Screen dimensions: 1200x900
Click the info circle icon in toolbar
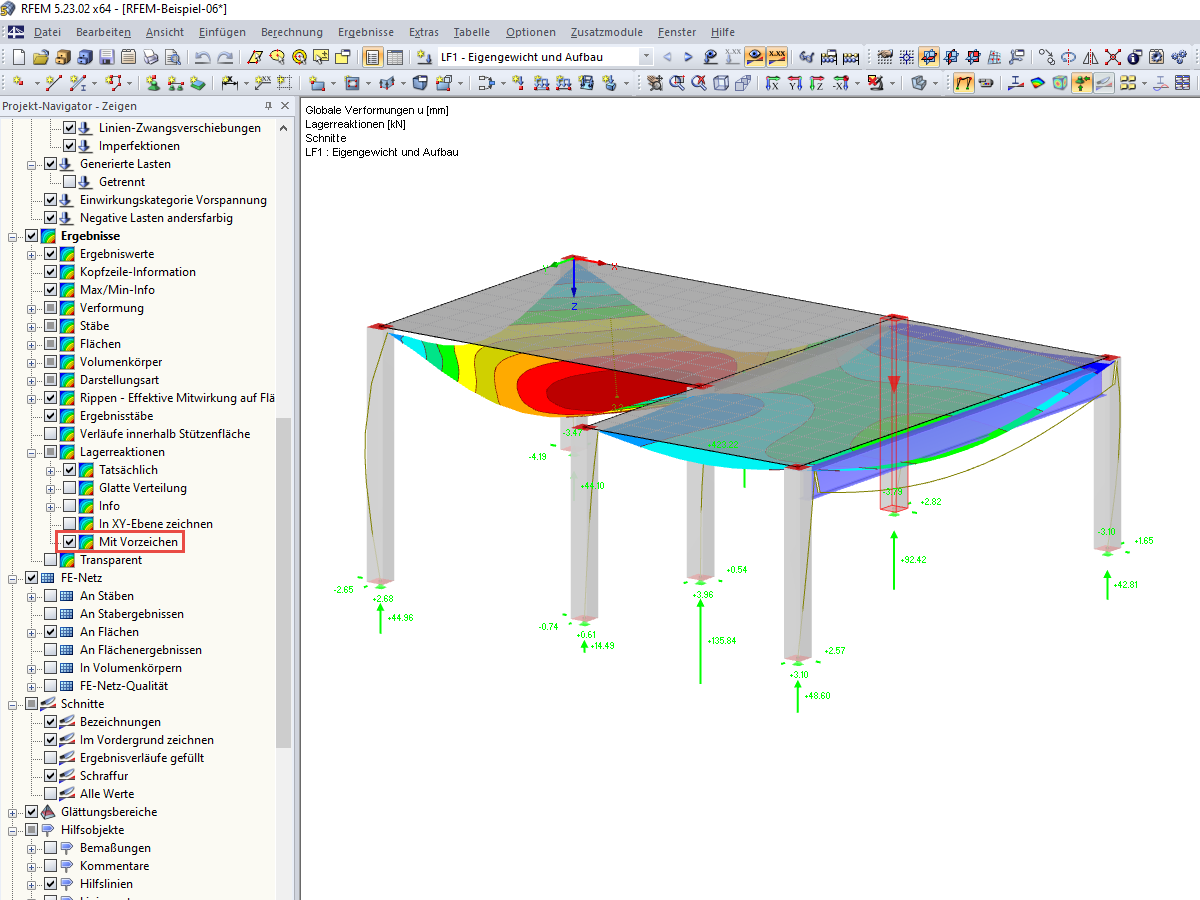pos(1135,57)
